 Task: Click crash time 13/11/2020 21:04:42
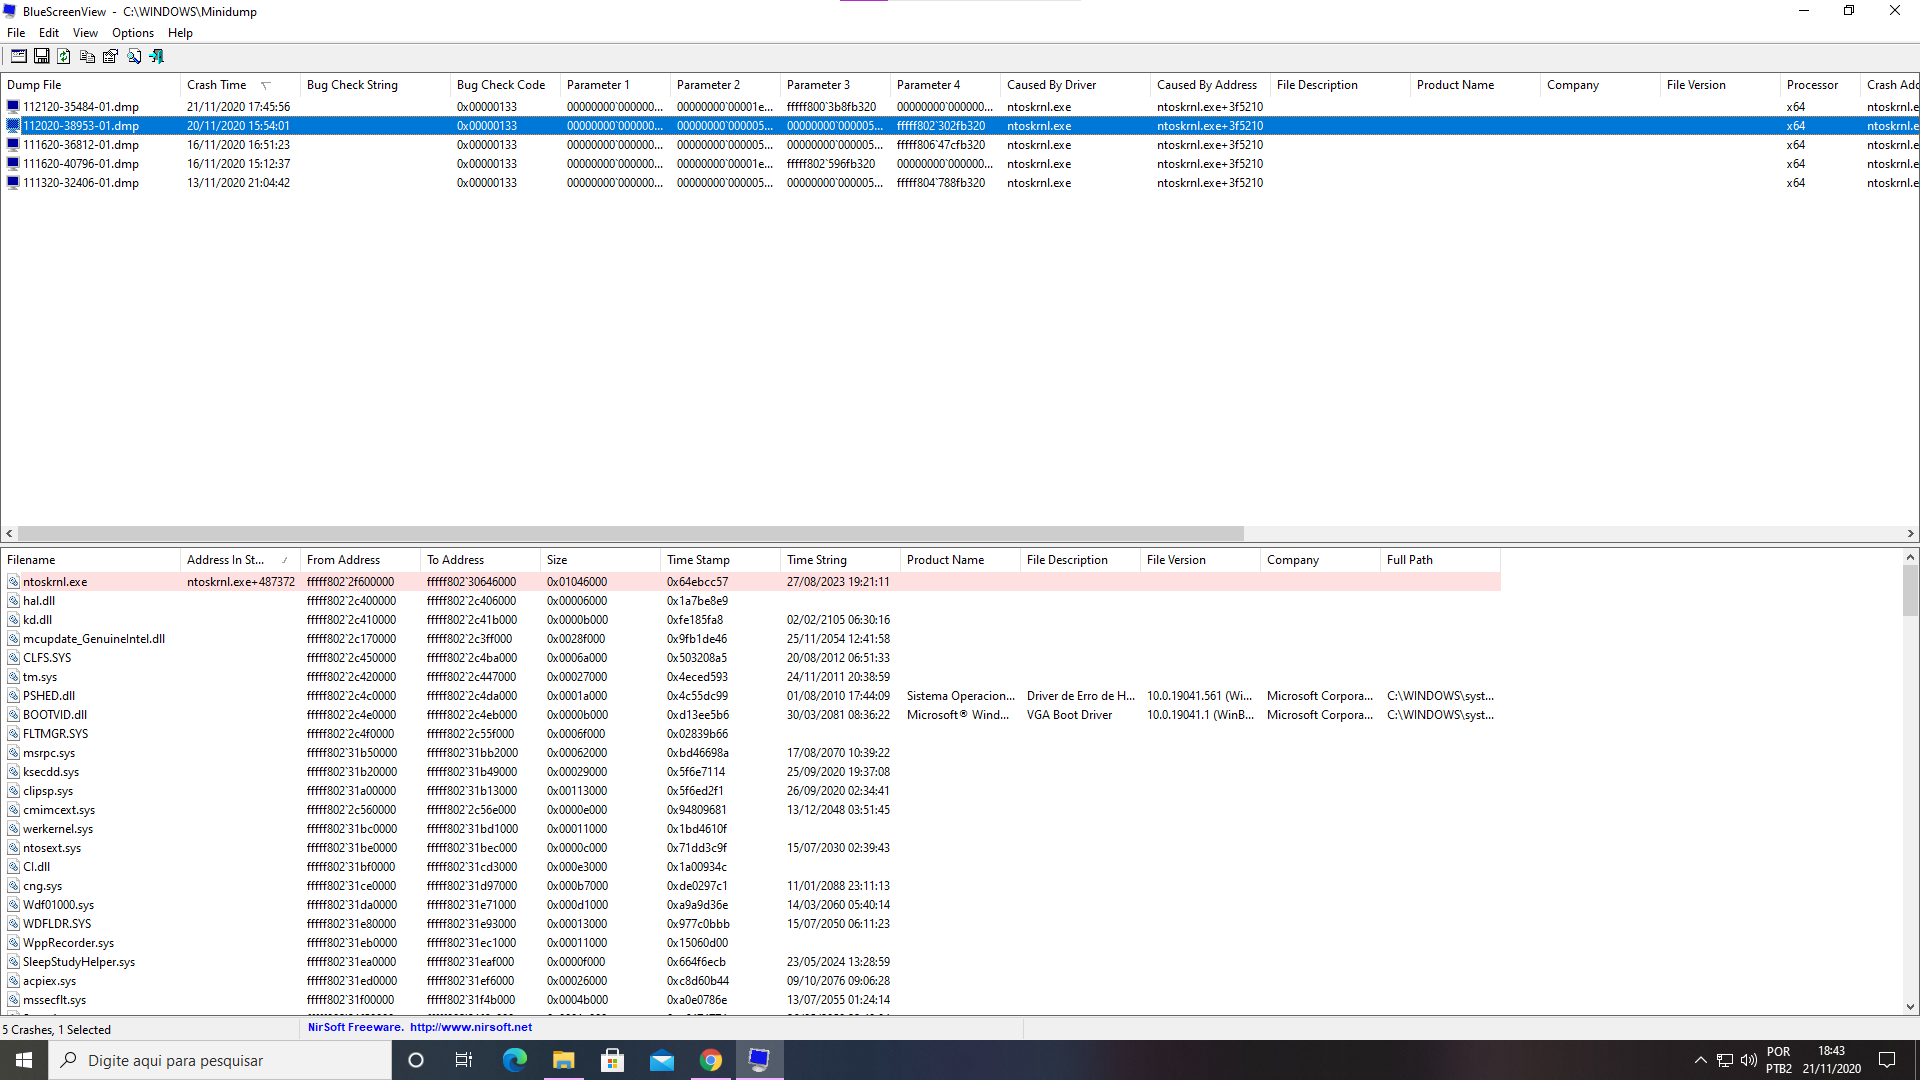point(238,182)
